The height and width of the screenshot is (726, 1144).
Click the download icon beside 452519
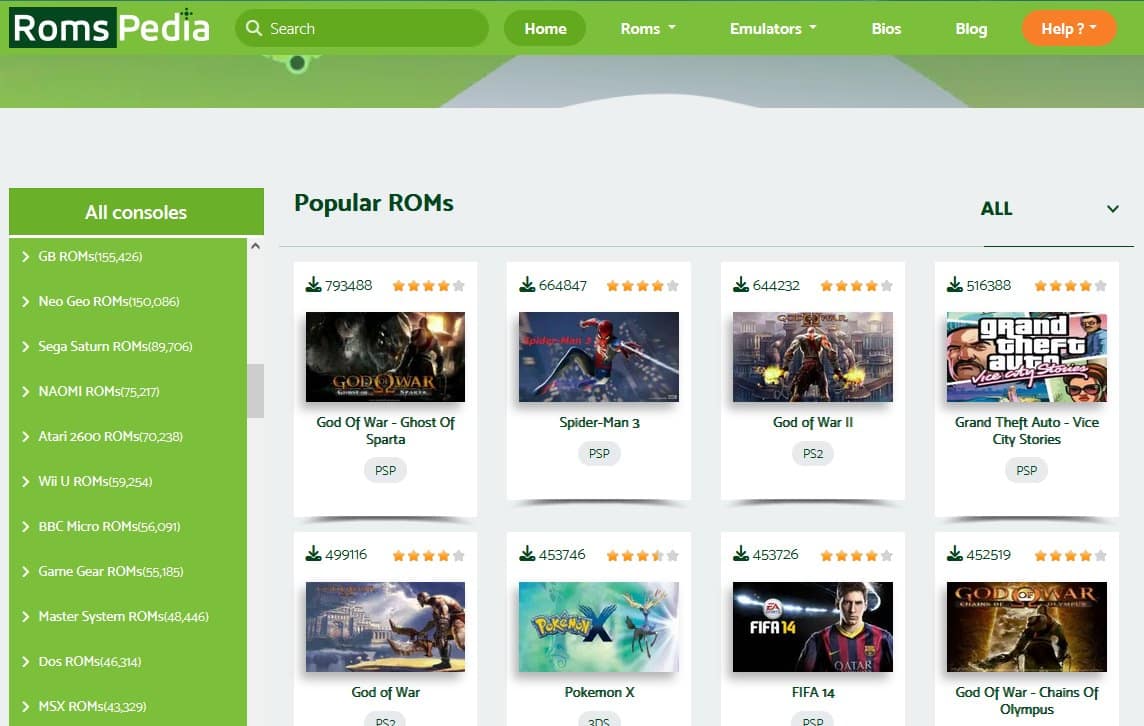coord(954,555)
